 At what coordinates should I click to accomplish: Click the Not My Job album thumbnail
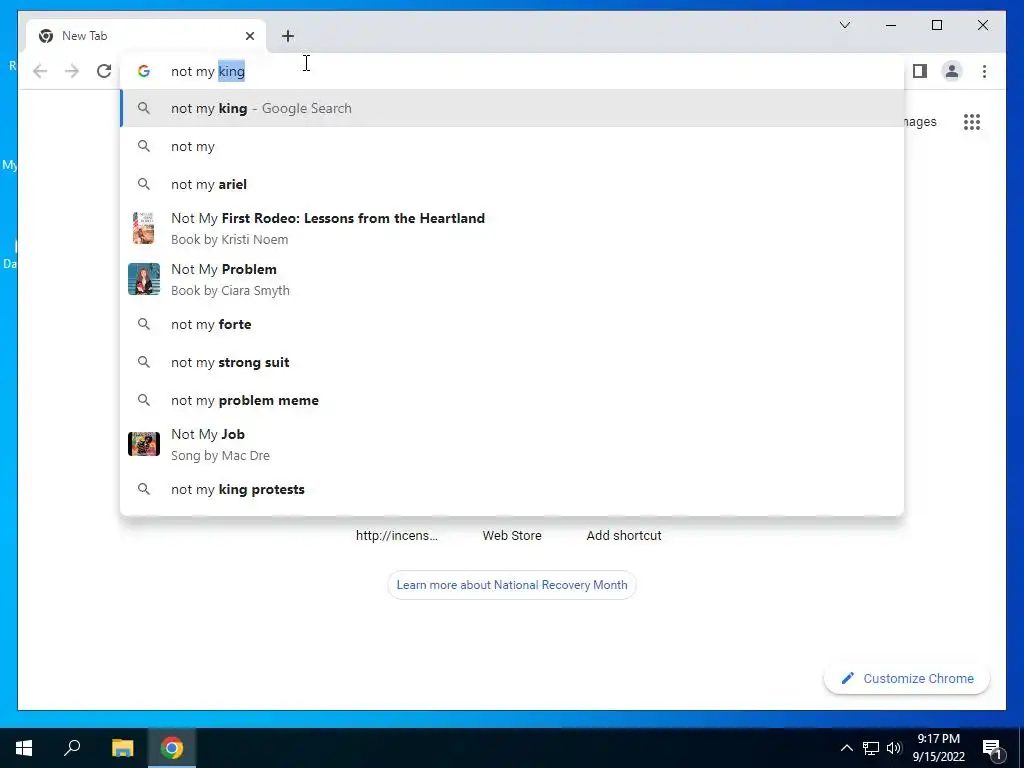pos(144,444)
